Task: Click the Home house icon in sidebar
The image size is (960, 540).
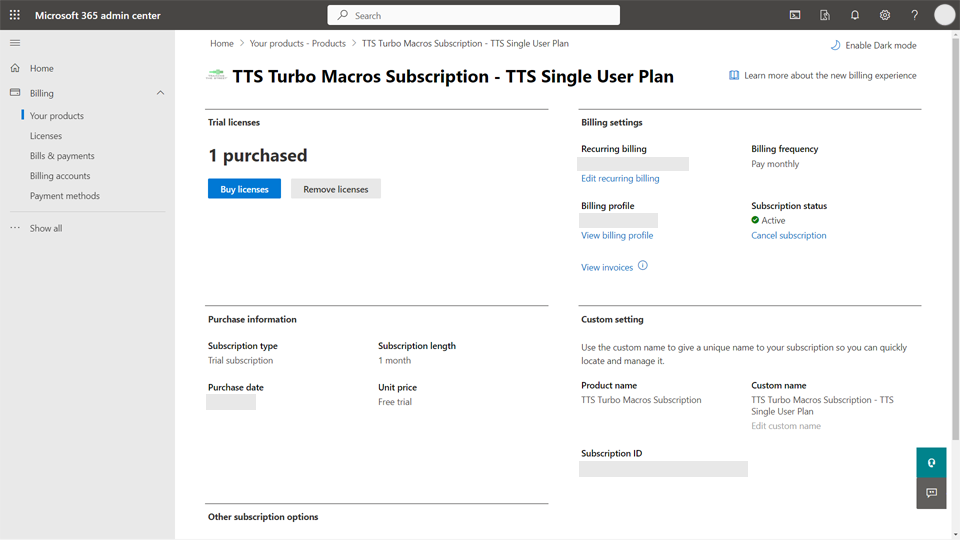Action: (15, 68)
